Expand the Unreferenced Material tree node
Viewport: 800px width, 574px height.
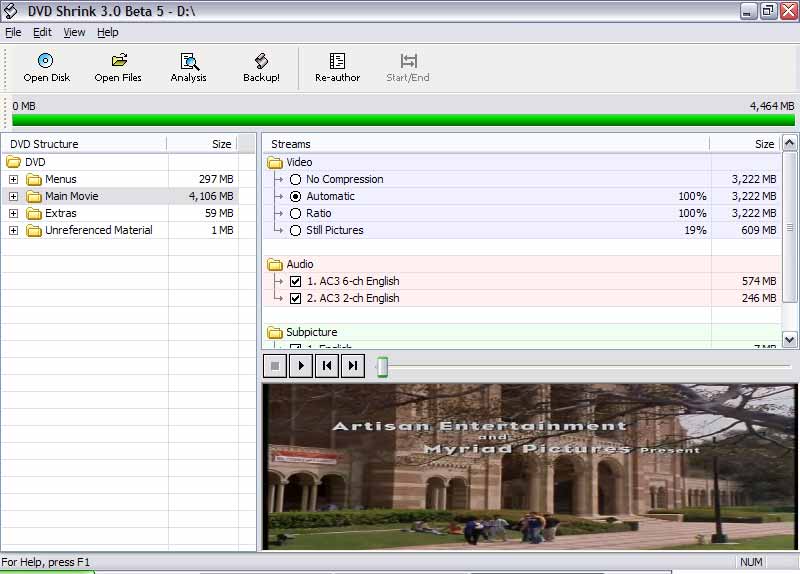click(14, 231)
